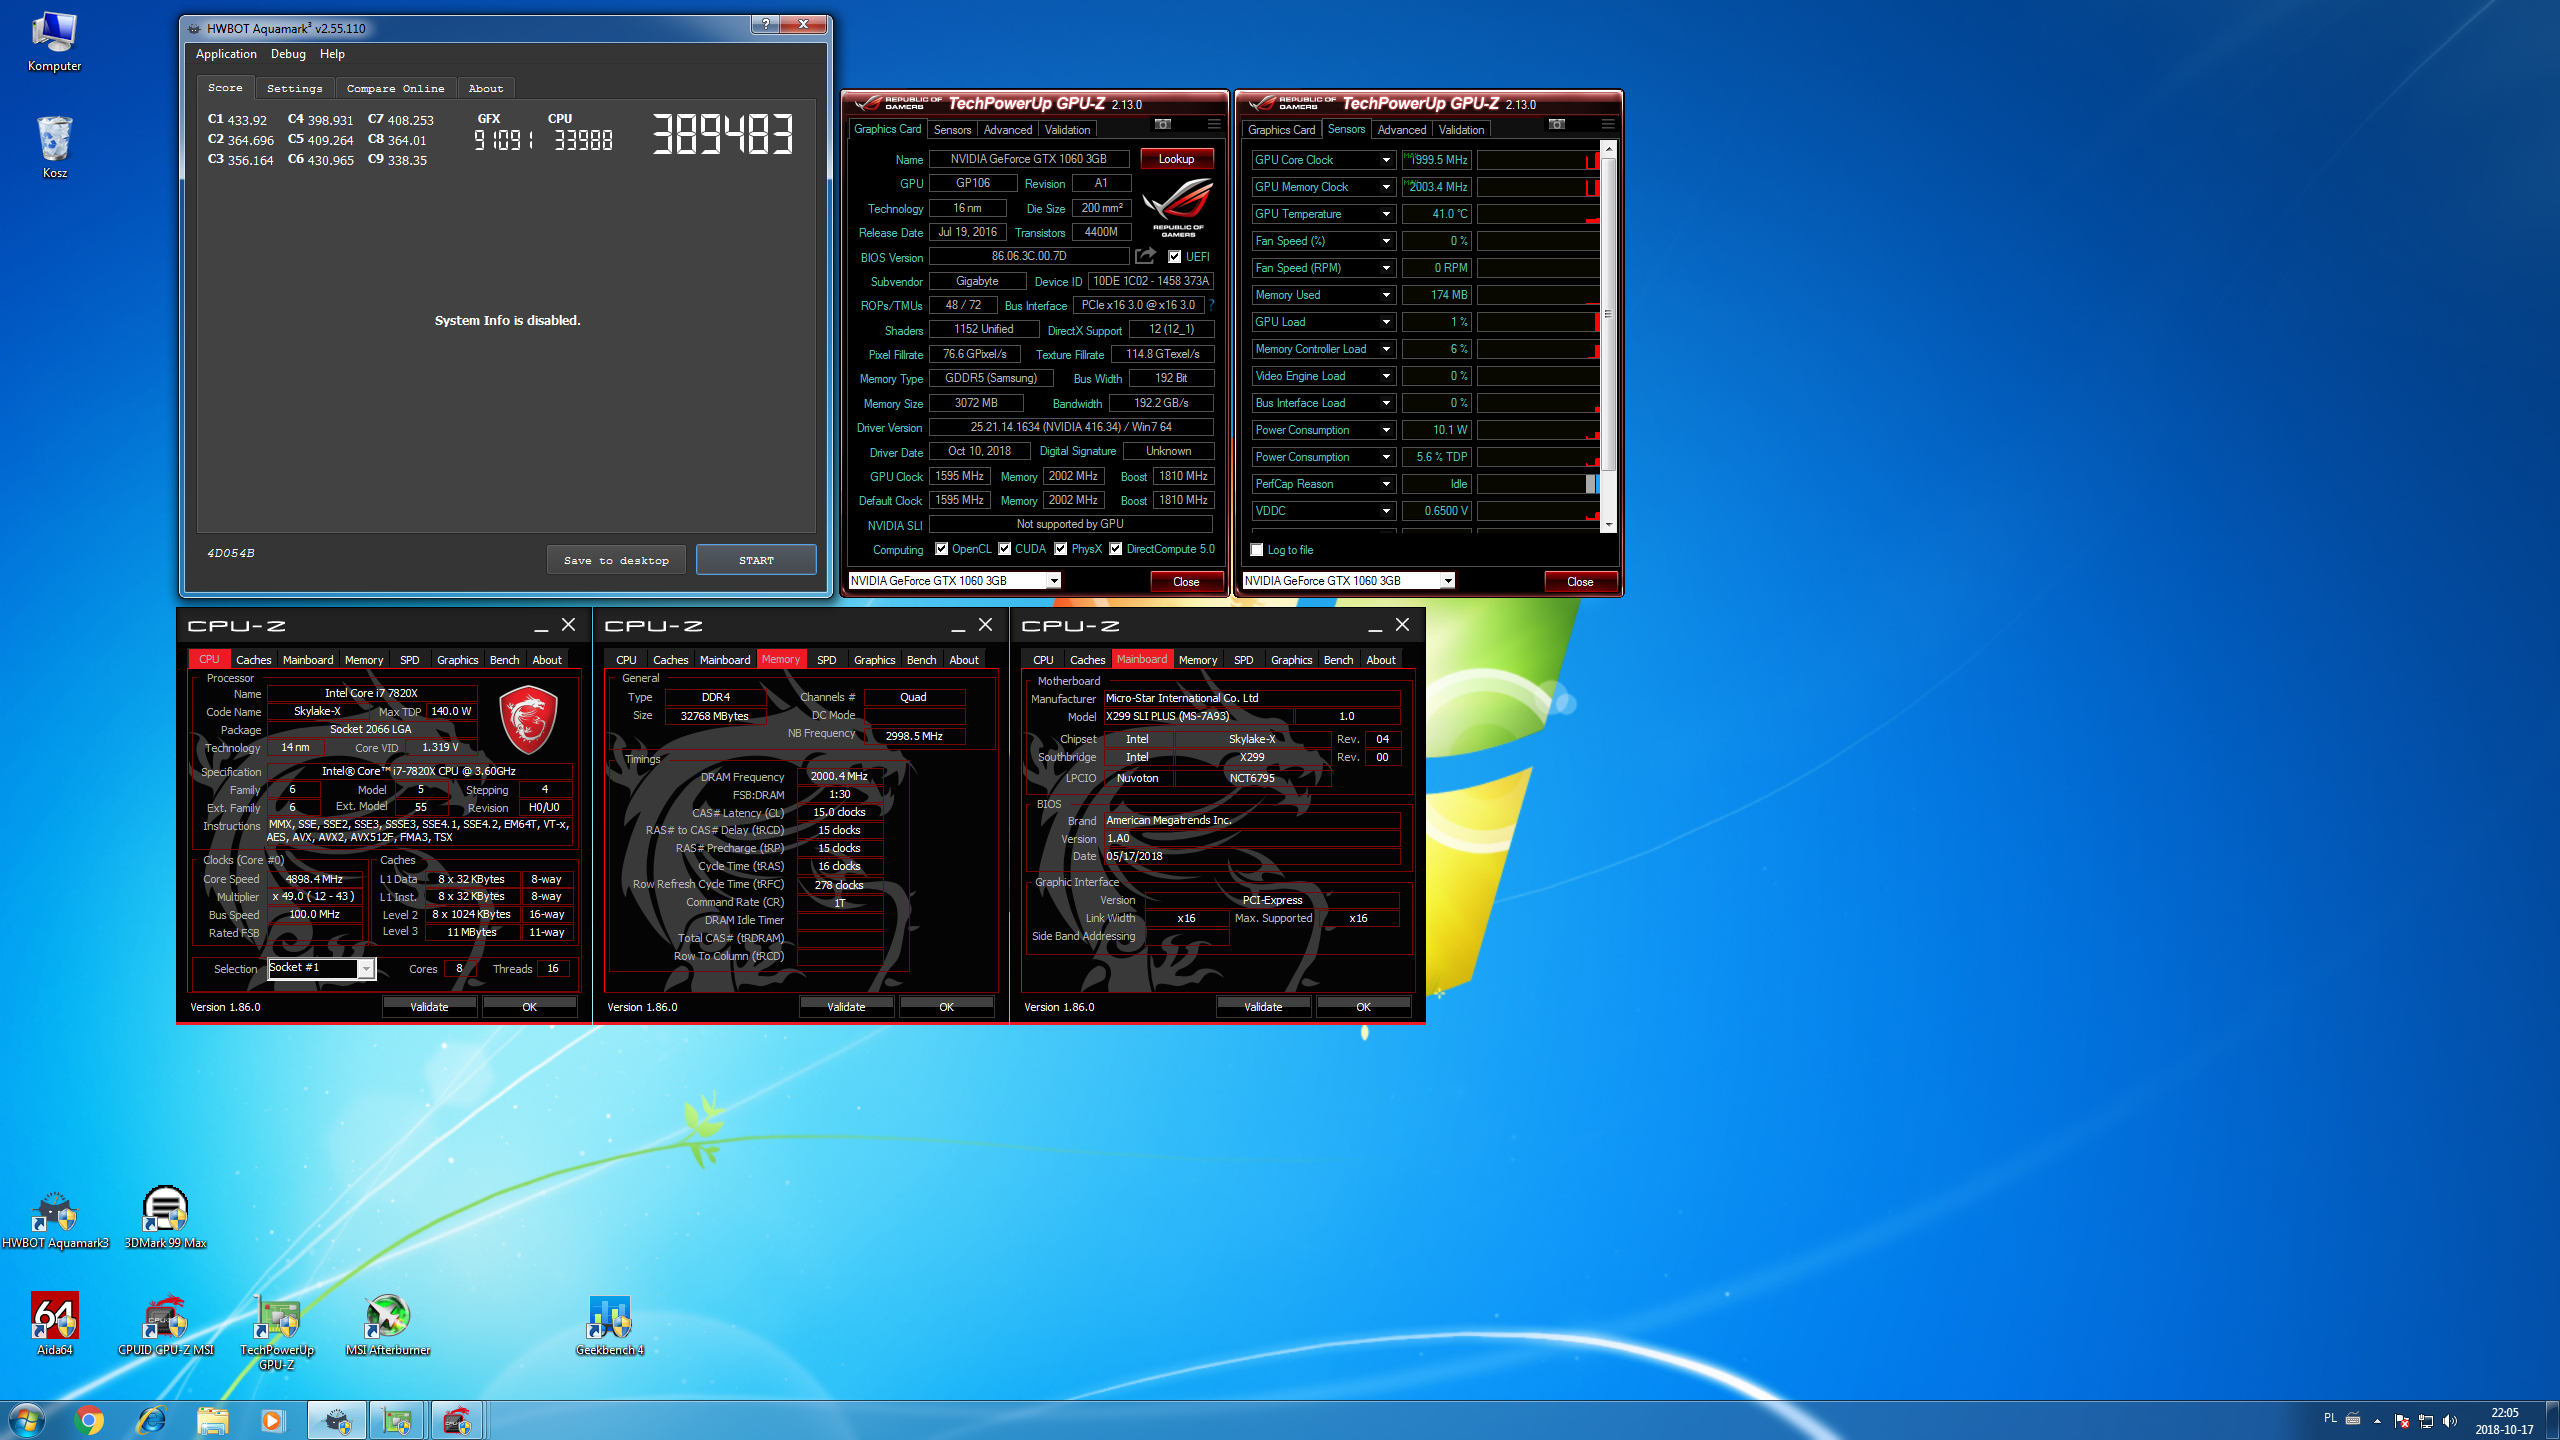
Task: Click scroll down arrow in GPU-Z Sensors list
Action: pyautogui.click(x=1608, y=524)
